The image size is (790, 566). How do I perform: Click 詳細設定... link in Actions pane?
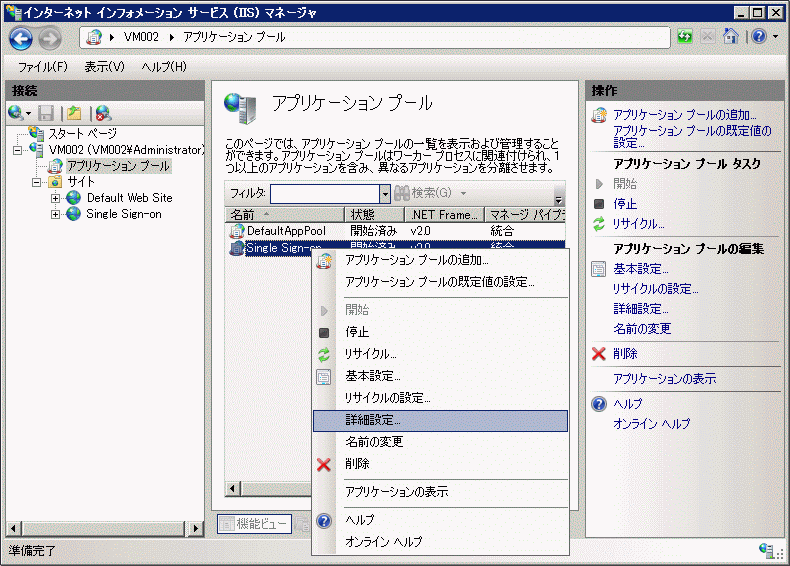point(640,309)
